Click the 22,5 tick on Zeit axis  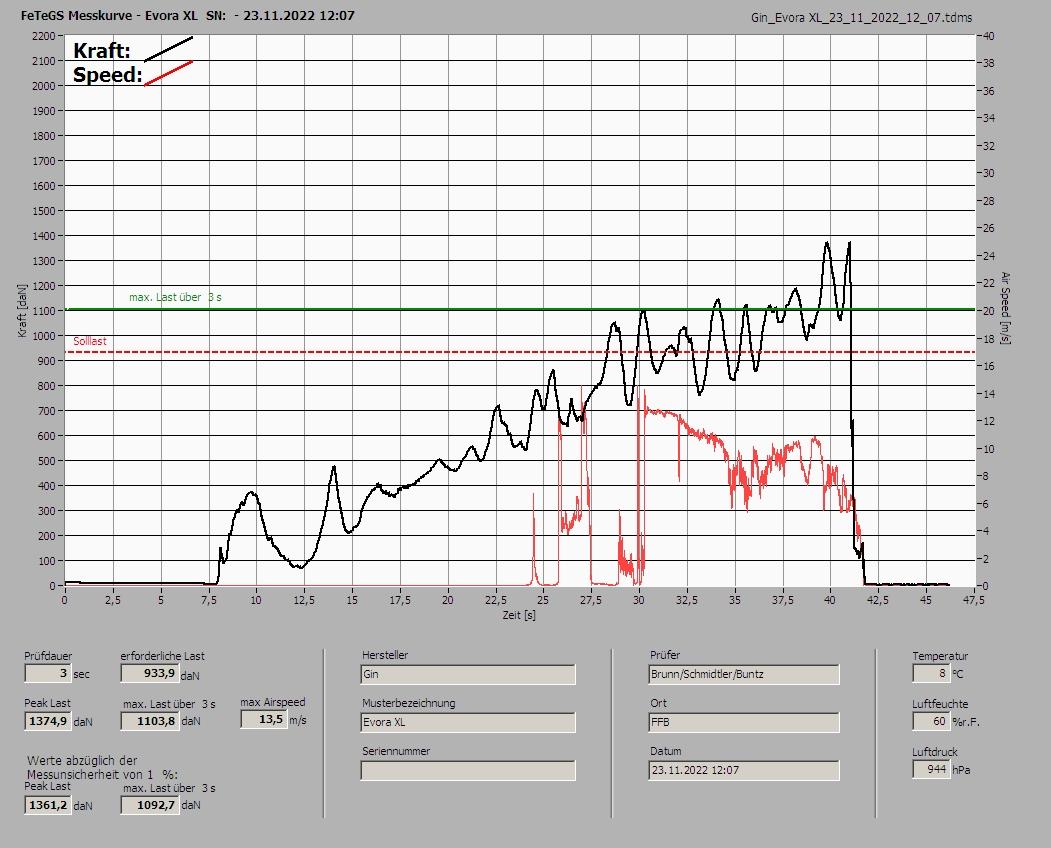click(495, 600)
